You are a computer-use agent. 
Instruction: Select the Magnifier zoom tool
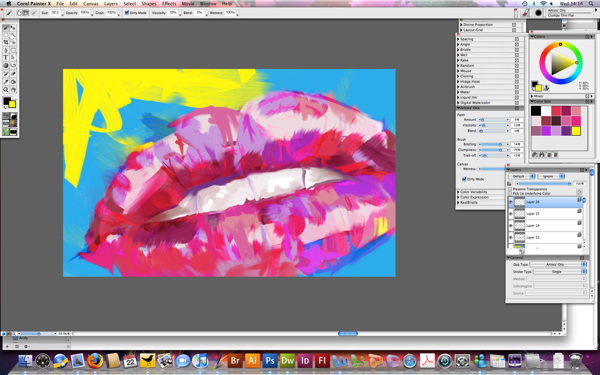coord(6,90)
